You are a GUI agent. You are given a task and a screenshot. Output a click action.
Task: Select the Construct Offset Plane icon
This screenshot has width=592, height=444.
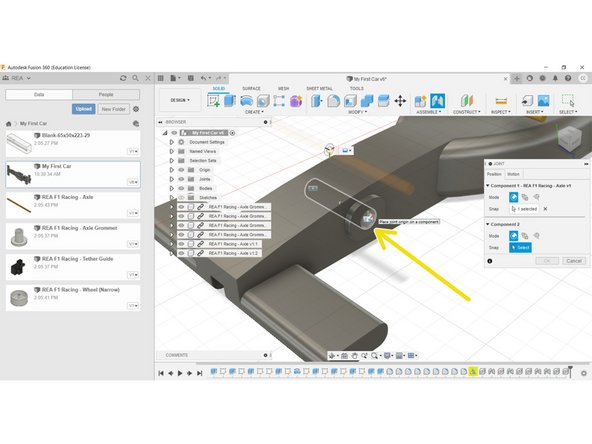(x=467, y=101)
